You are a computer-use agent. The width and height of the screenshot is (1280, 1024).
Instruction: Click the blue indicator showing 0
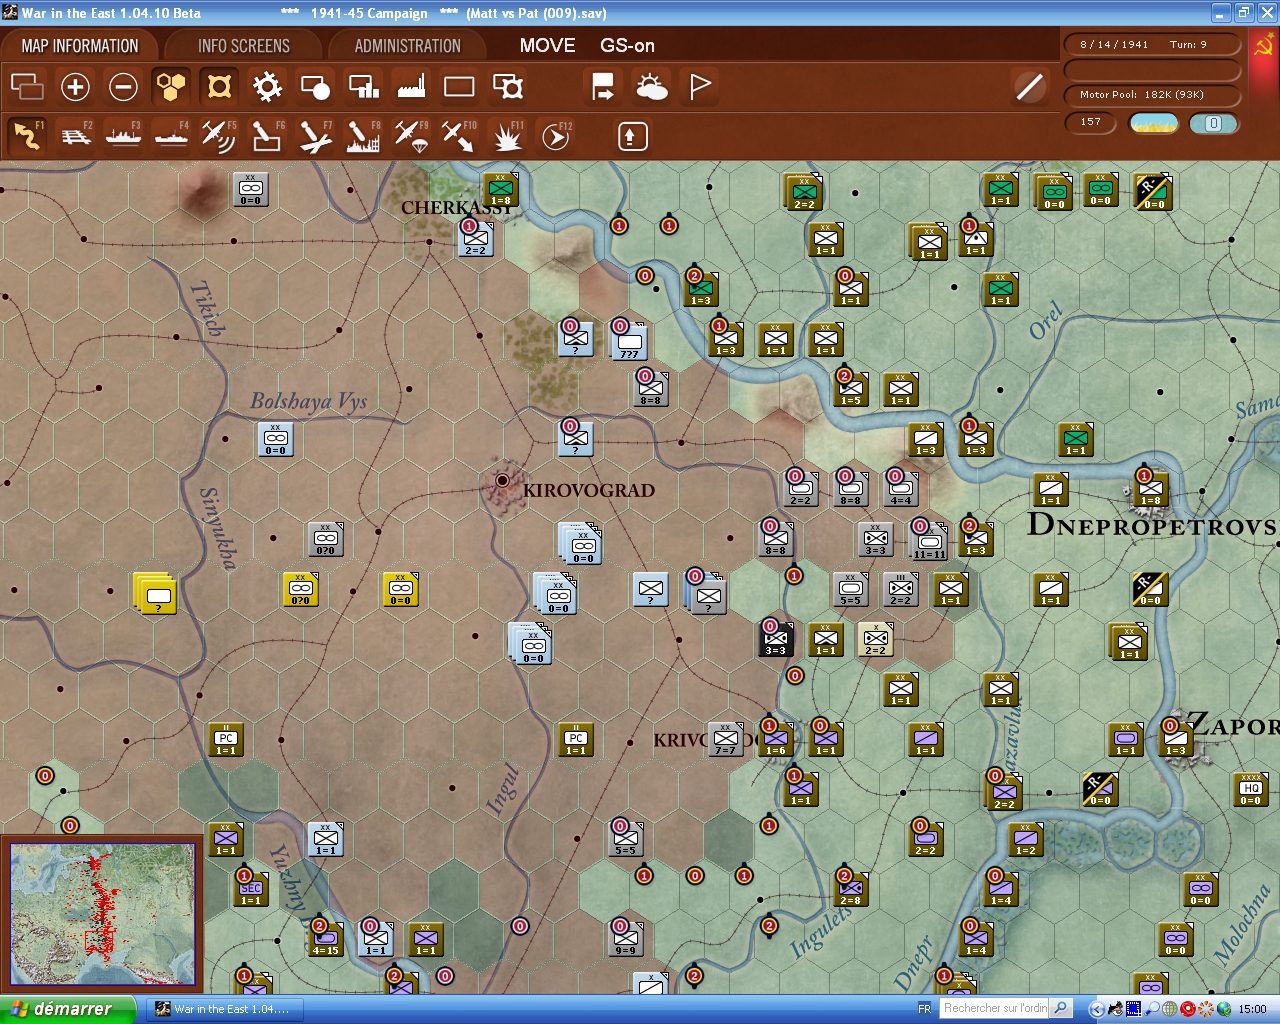point(1213,123)
